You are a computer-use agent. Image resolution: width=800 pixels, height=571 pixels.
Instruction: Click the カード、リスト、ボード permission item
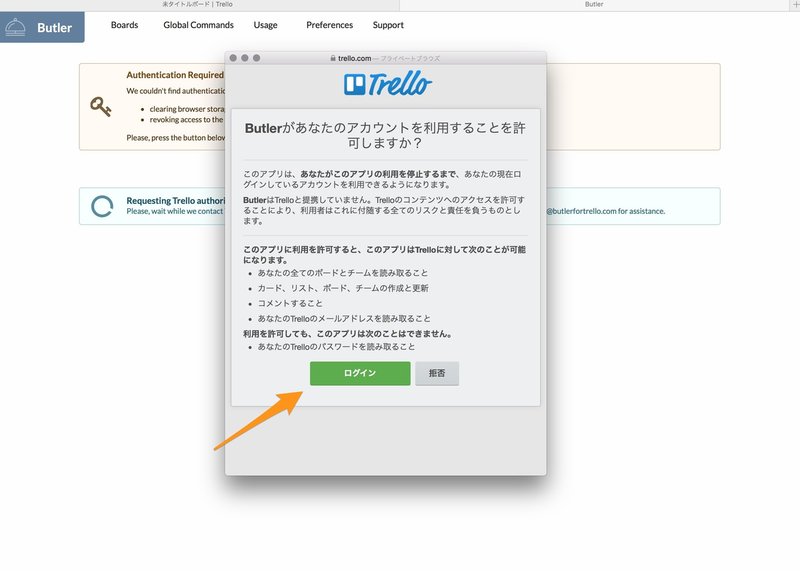pyautogui.click(x=343, y=288)
